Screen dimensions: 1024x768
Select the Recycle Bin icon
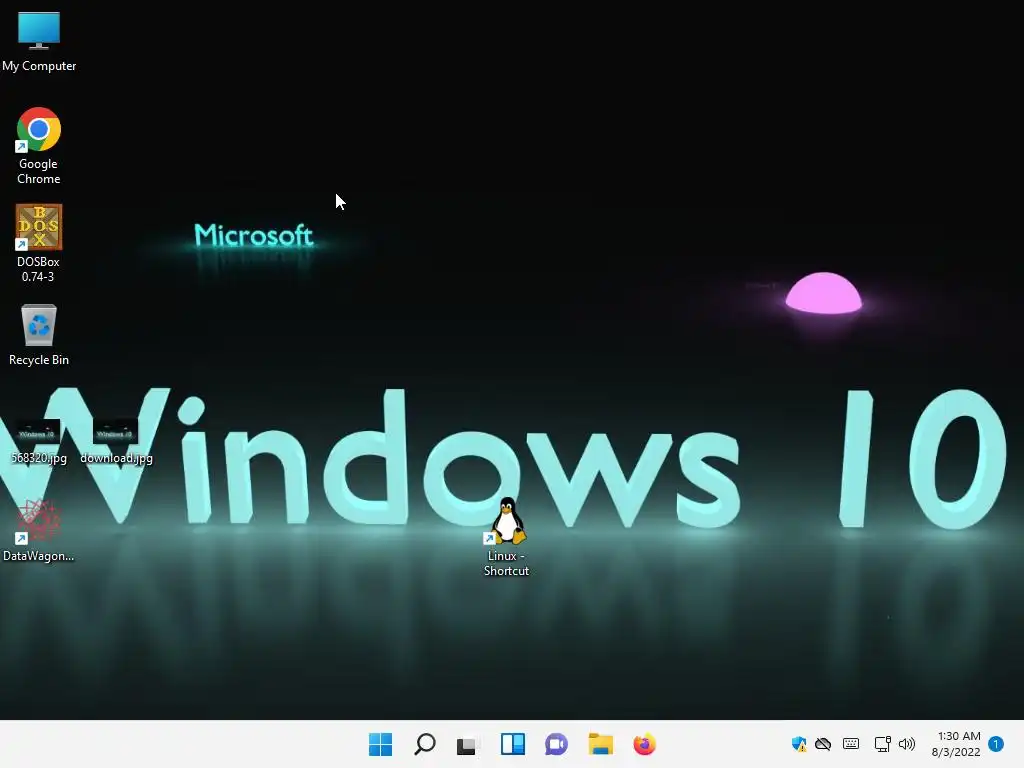tap(39, 334)
